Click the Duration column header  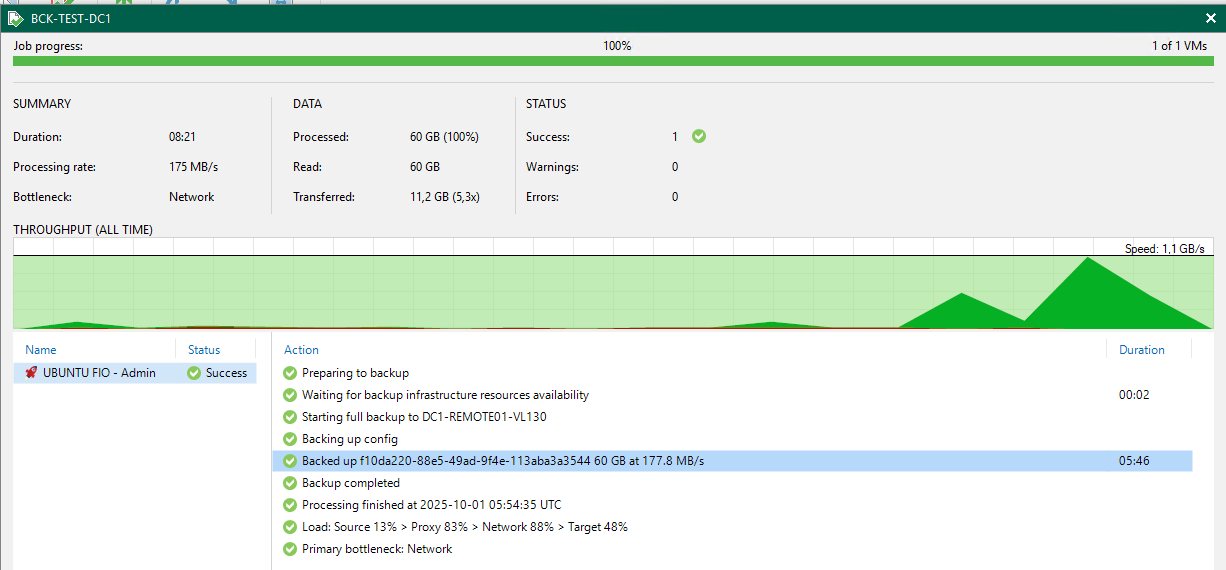pos(1141,350)
